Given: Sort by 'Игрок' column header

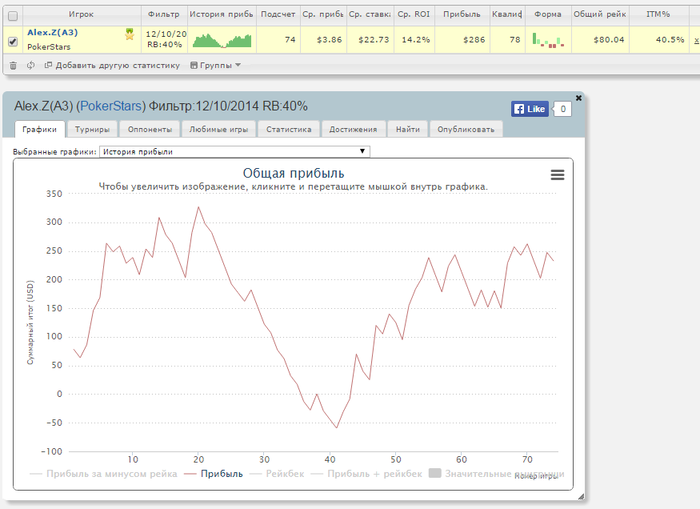Looking at the screenshot, I should click(81, 14).
